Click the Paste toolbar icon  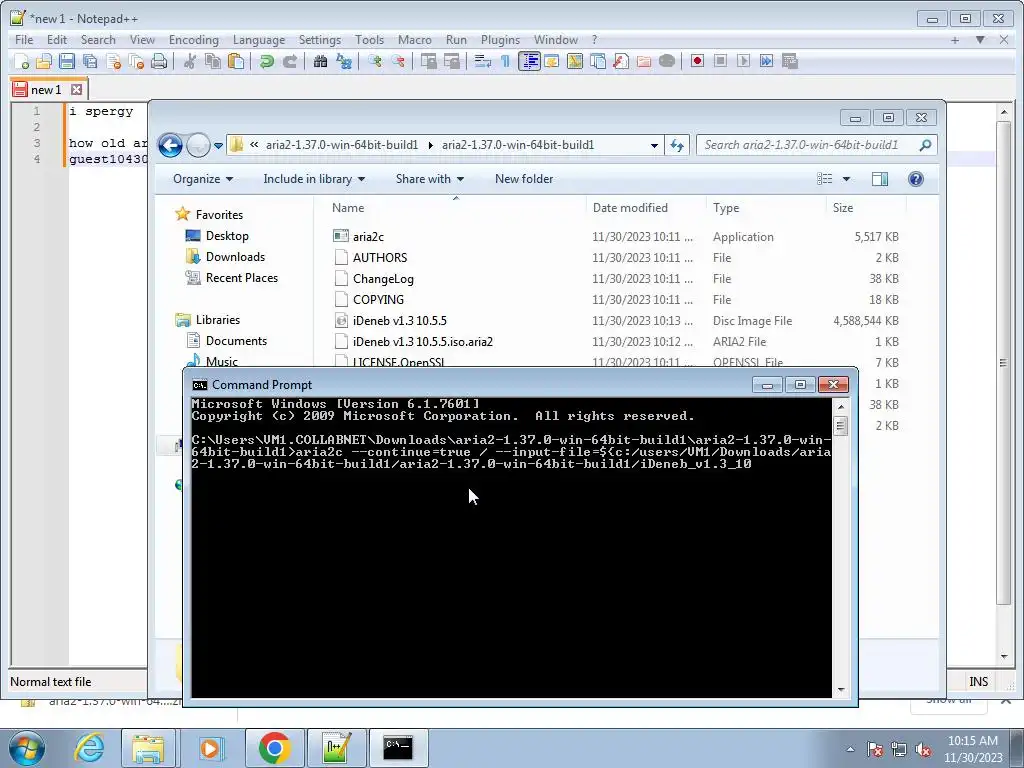[x=236, y=61]
